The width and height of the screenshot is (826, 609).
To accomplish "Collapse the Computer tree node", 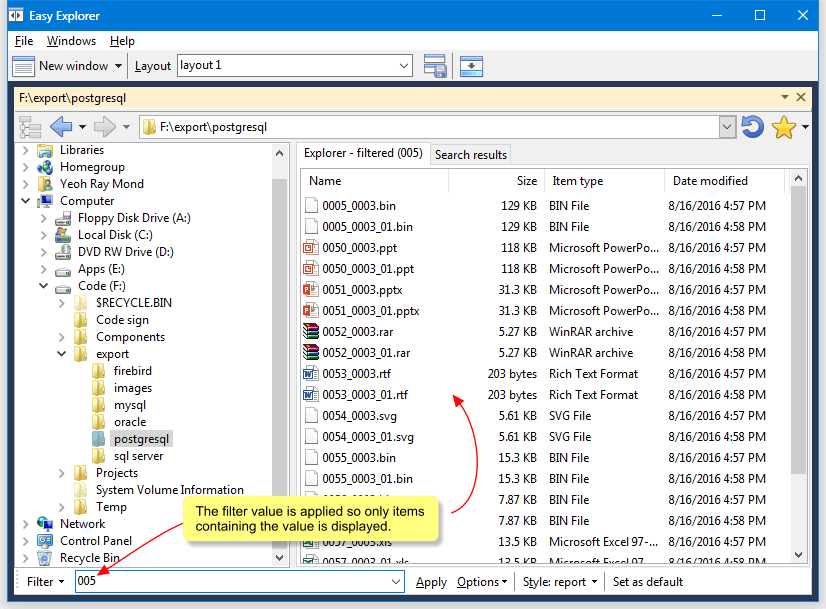I will click(25, 201).
